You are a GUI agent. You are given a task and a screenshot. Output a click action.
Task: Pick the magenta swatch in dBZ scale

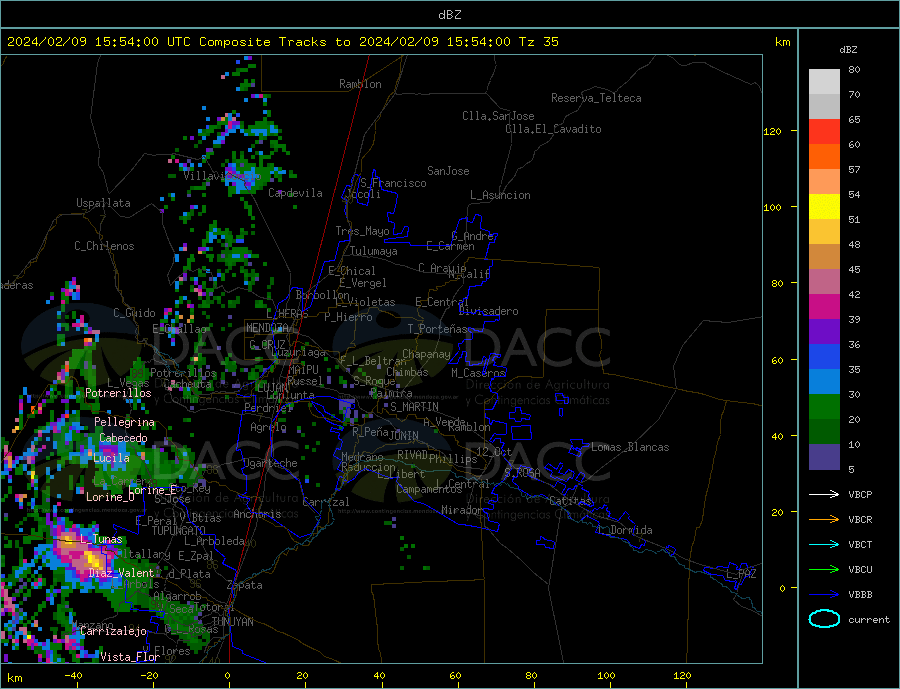[824, 307]
